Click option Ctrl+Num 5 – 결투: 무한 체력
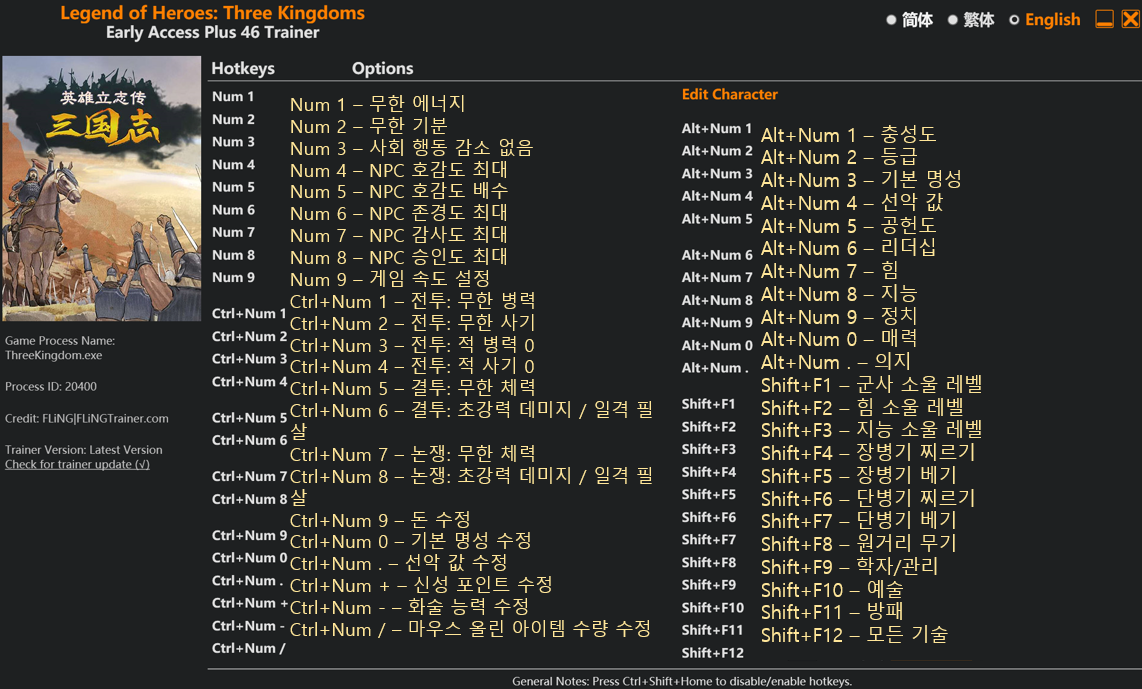 click(412, 388)
